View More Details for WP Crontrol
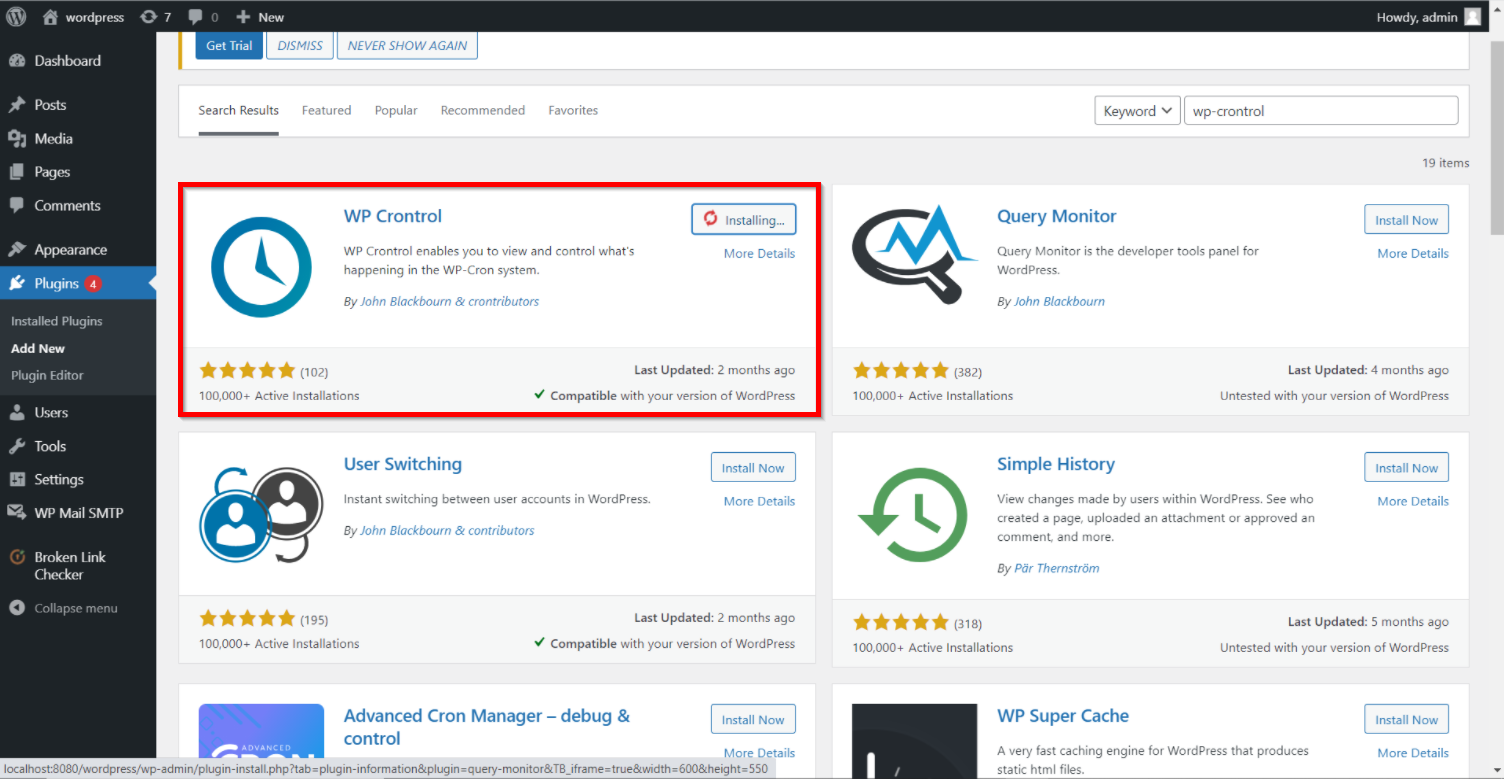 (759, 254)
